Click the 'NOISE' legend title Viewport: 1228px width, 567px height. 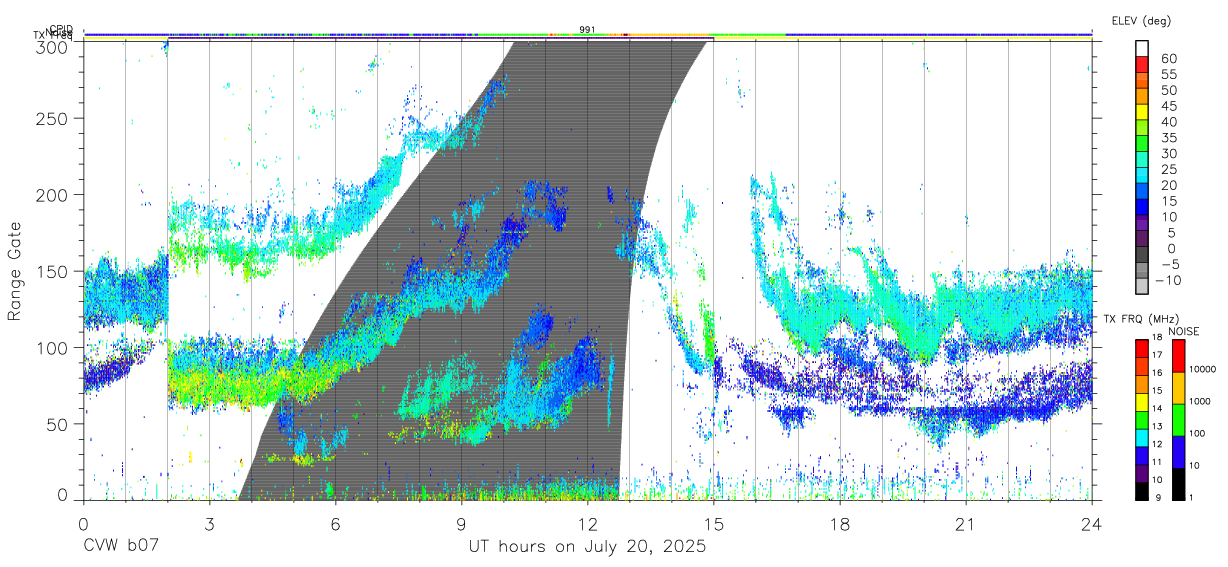tap(1184, 331)
